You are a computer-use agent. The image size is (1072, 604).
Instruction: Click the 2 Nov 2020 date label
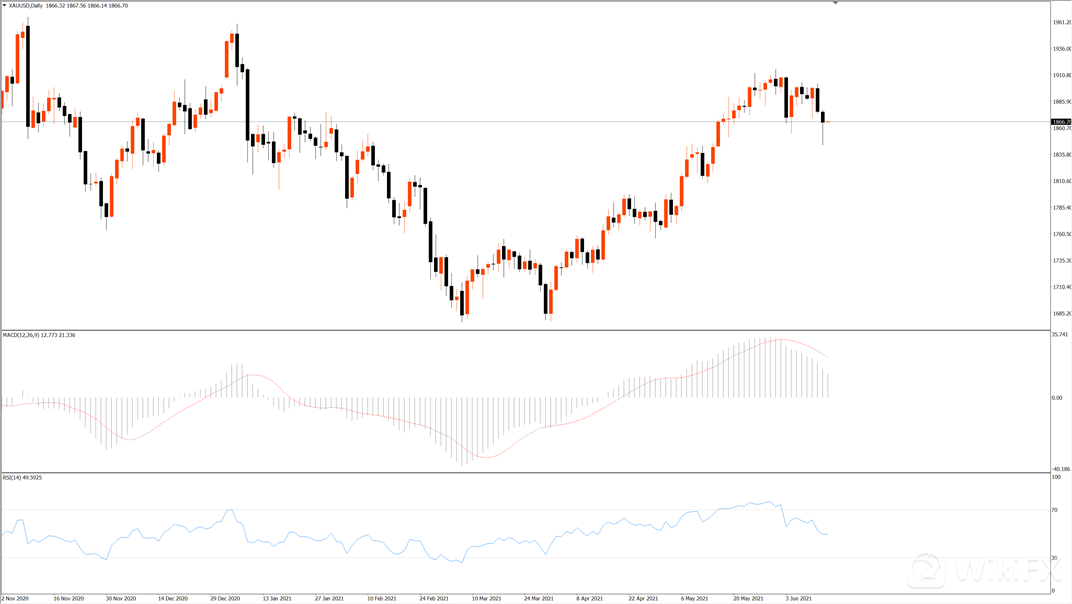pyautogui.click(x=17, y=599)
